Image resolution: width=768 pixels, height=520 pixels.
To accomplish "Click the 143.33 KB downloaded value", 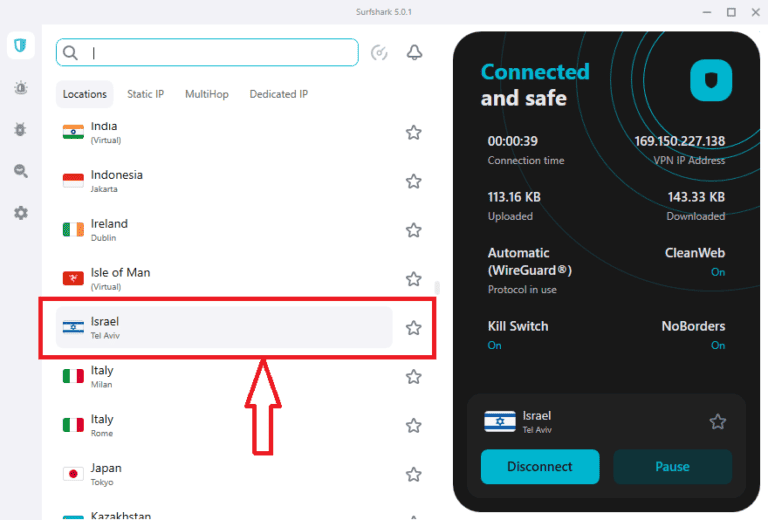I will (696, 197).
